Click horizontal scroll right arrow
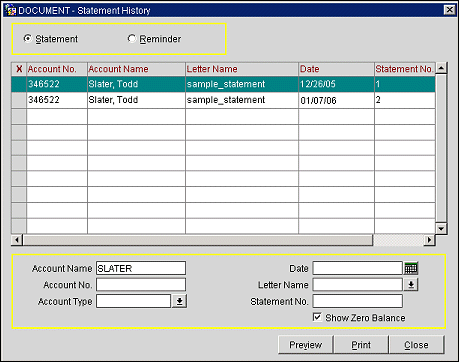459x362 pixels. coord(429,240)
